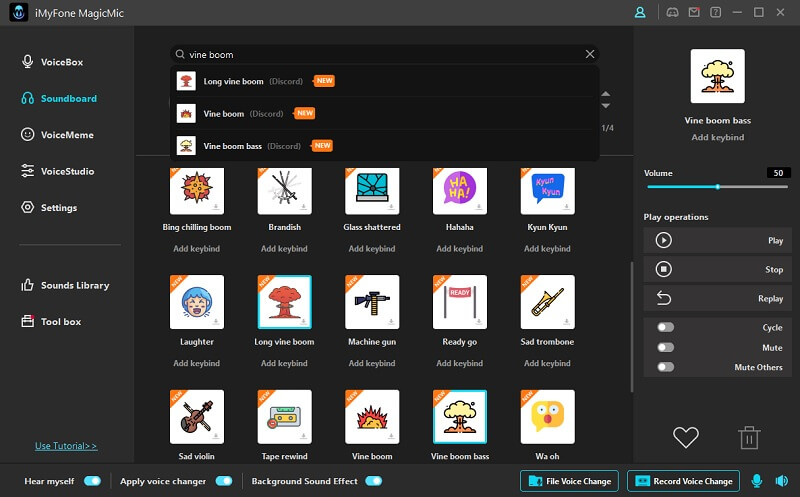Play the selected sound
The image size is (800, 497).
717,240
